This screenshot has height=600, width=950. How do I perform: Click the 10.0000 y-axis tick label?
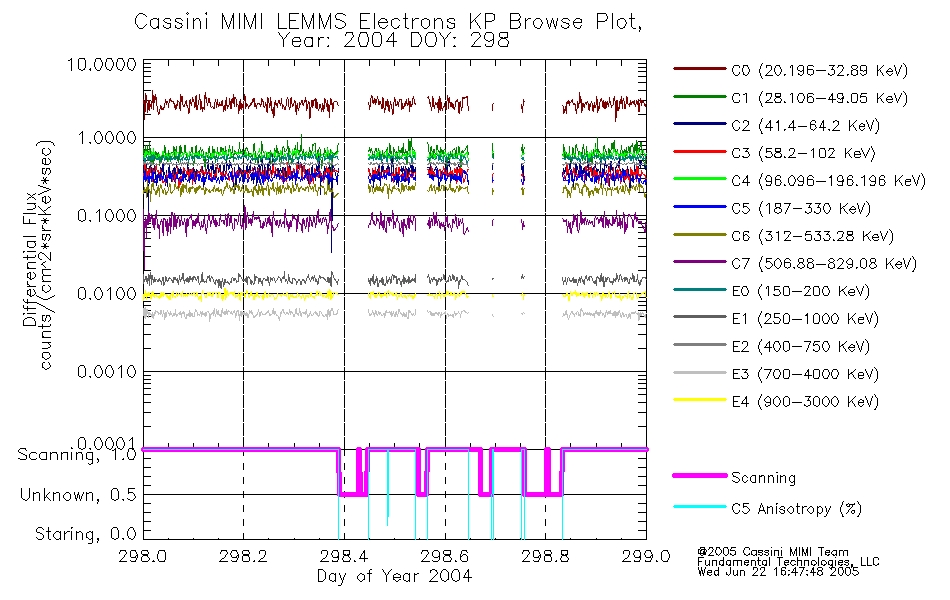point(102,64)
